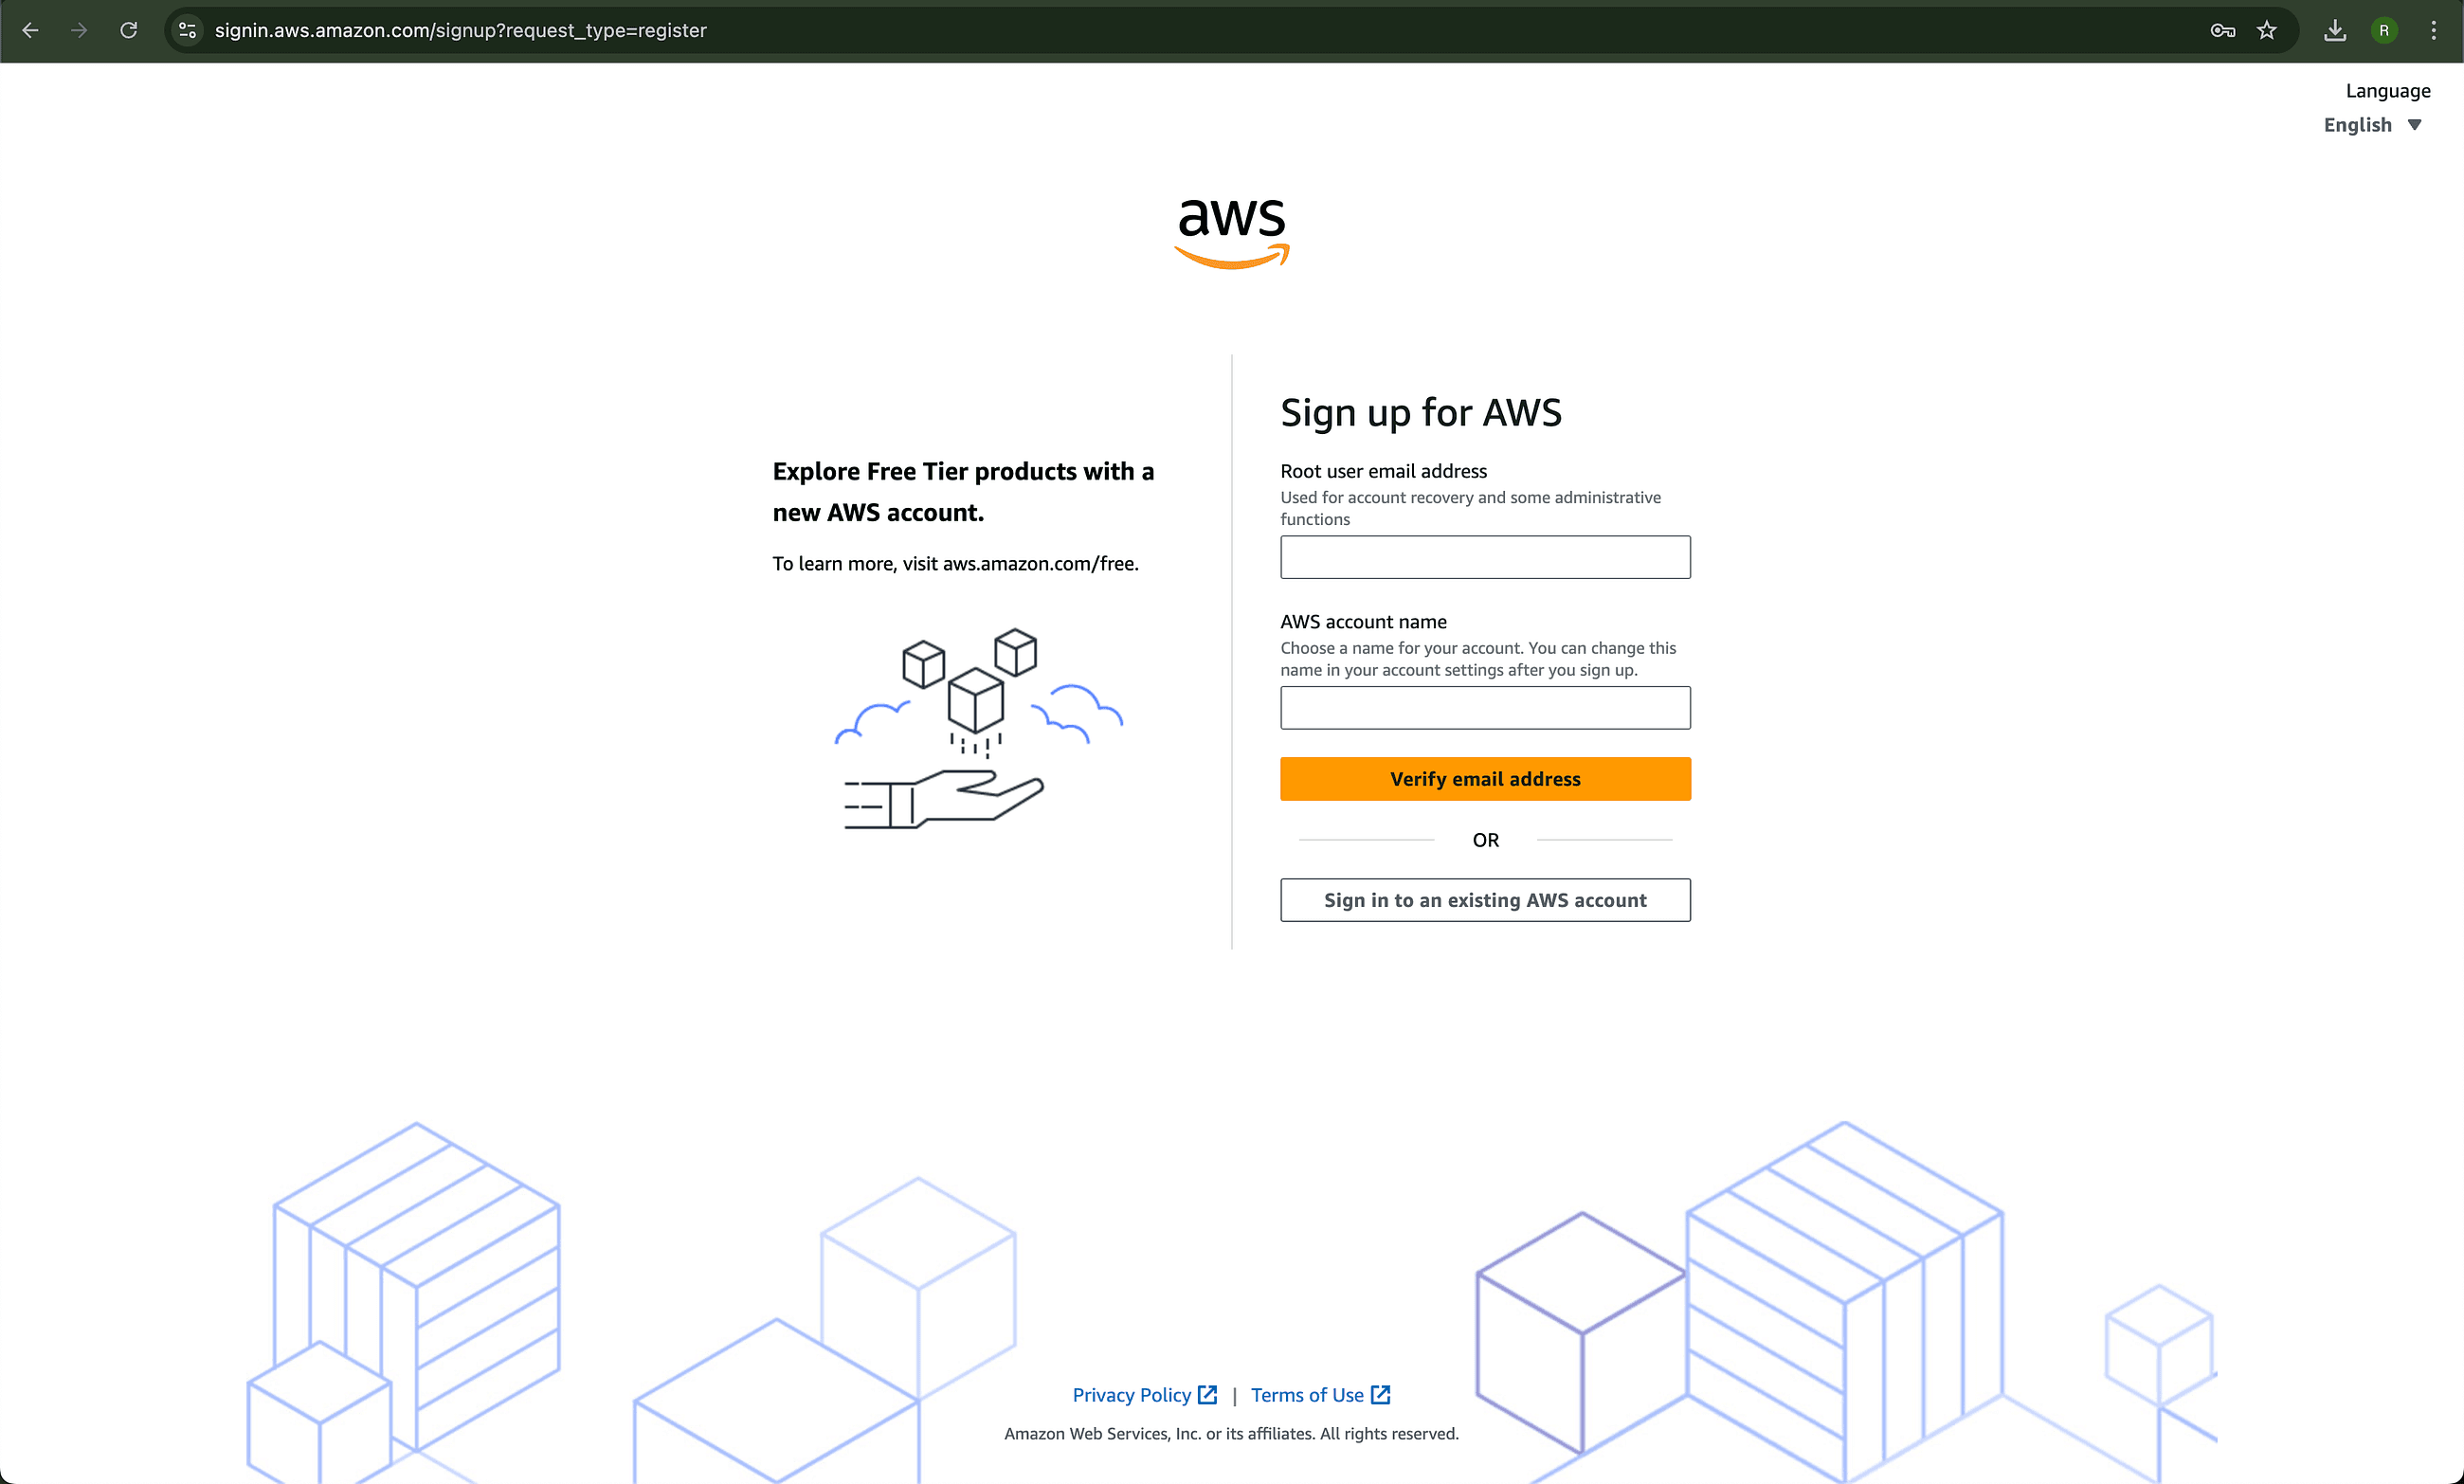Click the AWS logo
The width and height of the screenshot is (2464, 1484).
click(x=1232, y=234)
